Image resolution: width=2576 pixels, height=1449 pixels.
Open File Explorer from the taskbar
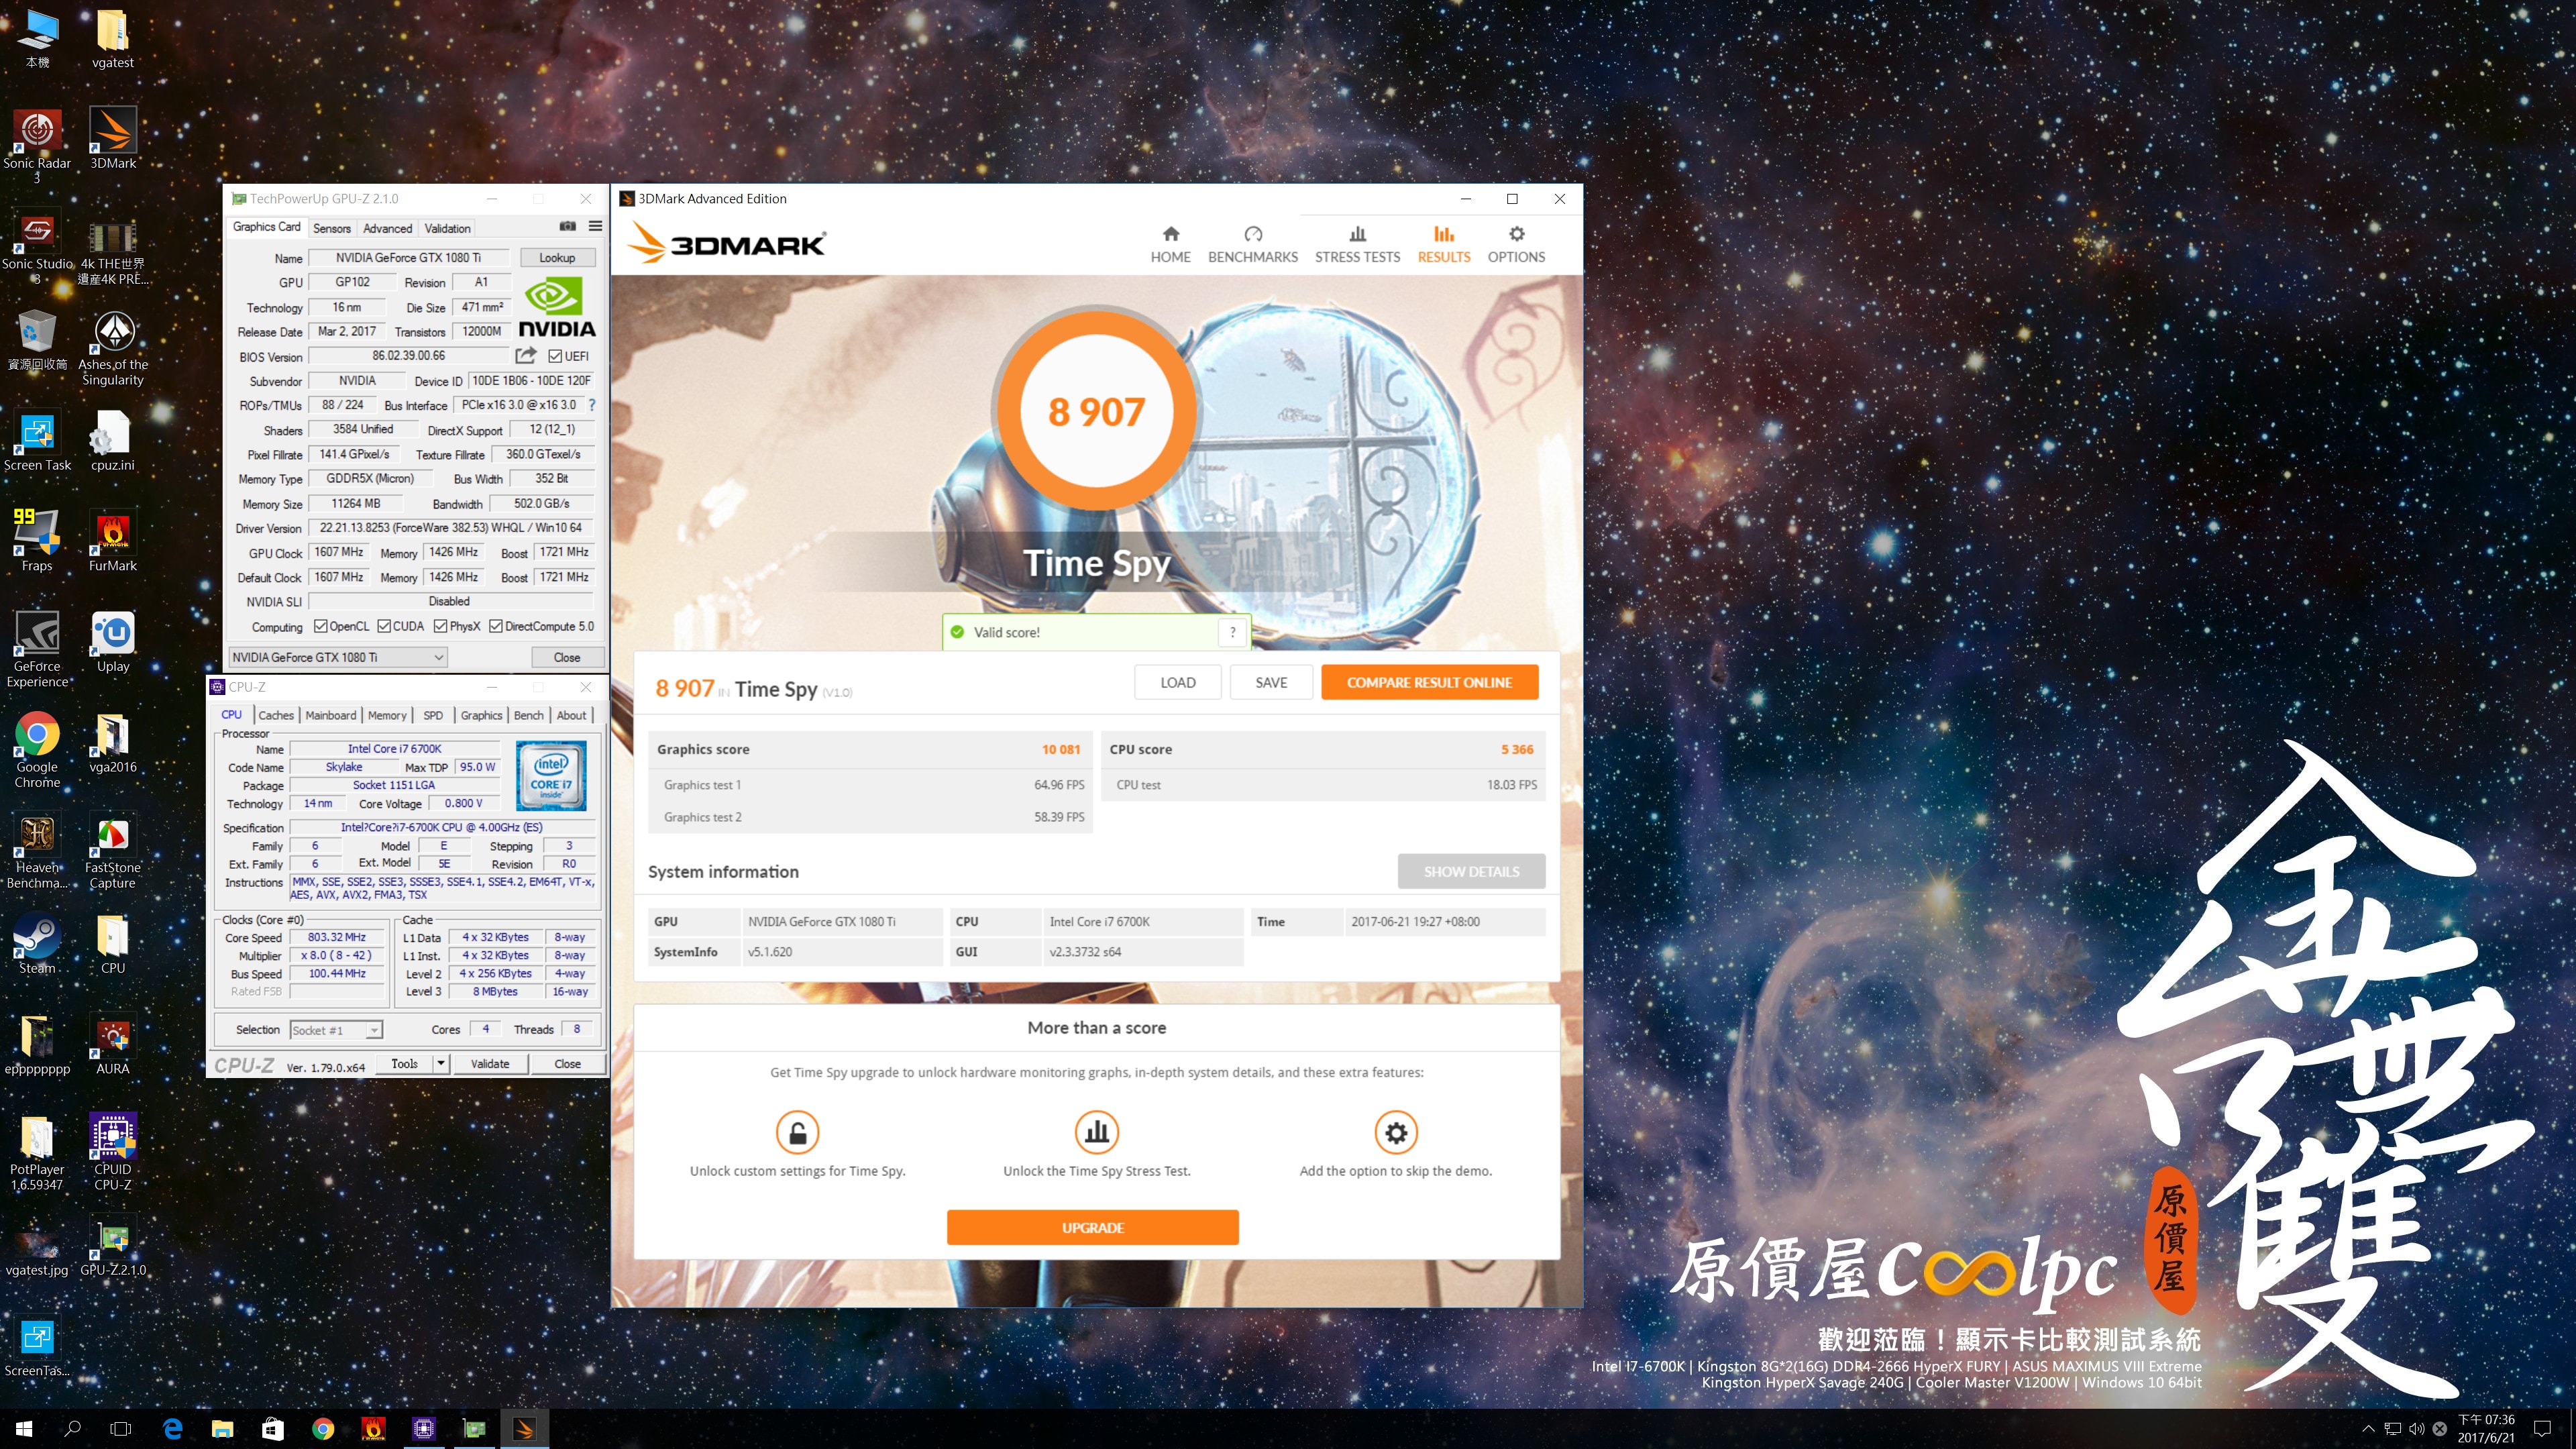(x=222, y=1429)
